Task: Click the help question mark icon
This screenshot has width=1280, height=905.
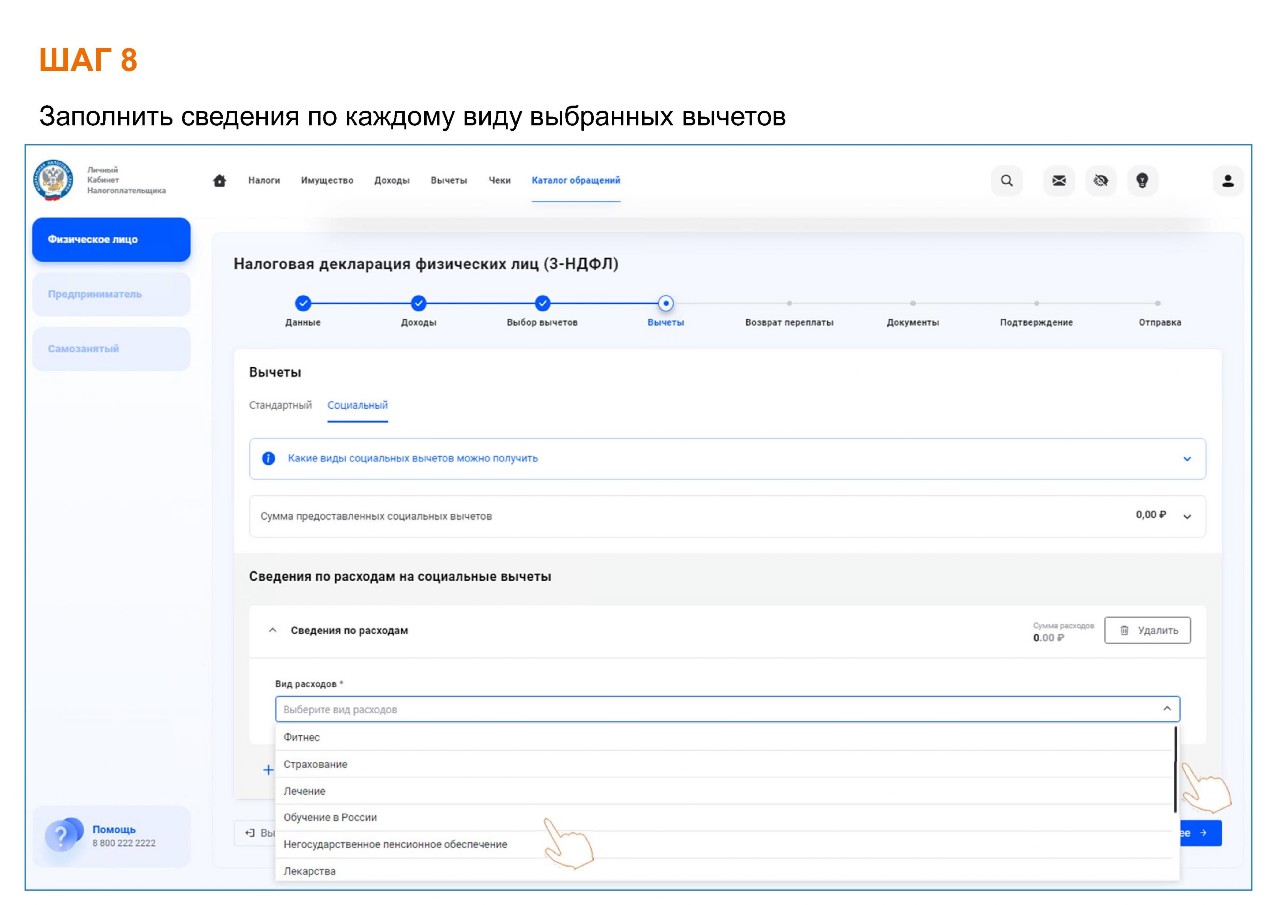Action: coord(62,836)
